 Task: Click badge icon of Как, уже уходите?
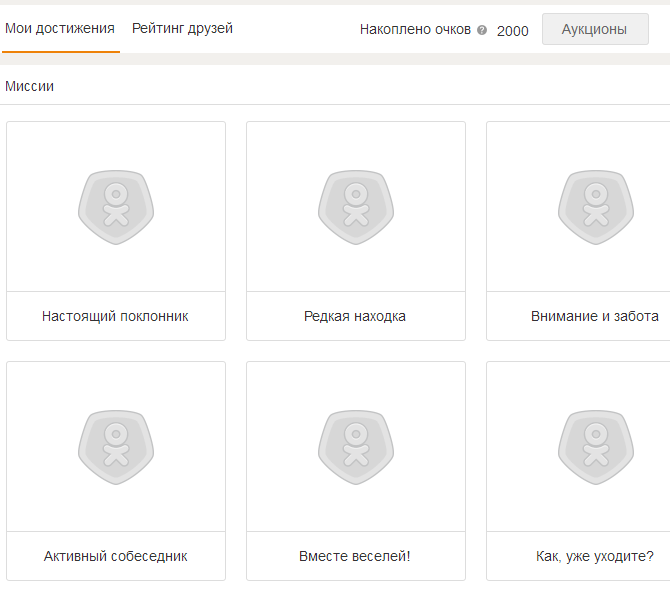point(596,447)
